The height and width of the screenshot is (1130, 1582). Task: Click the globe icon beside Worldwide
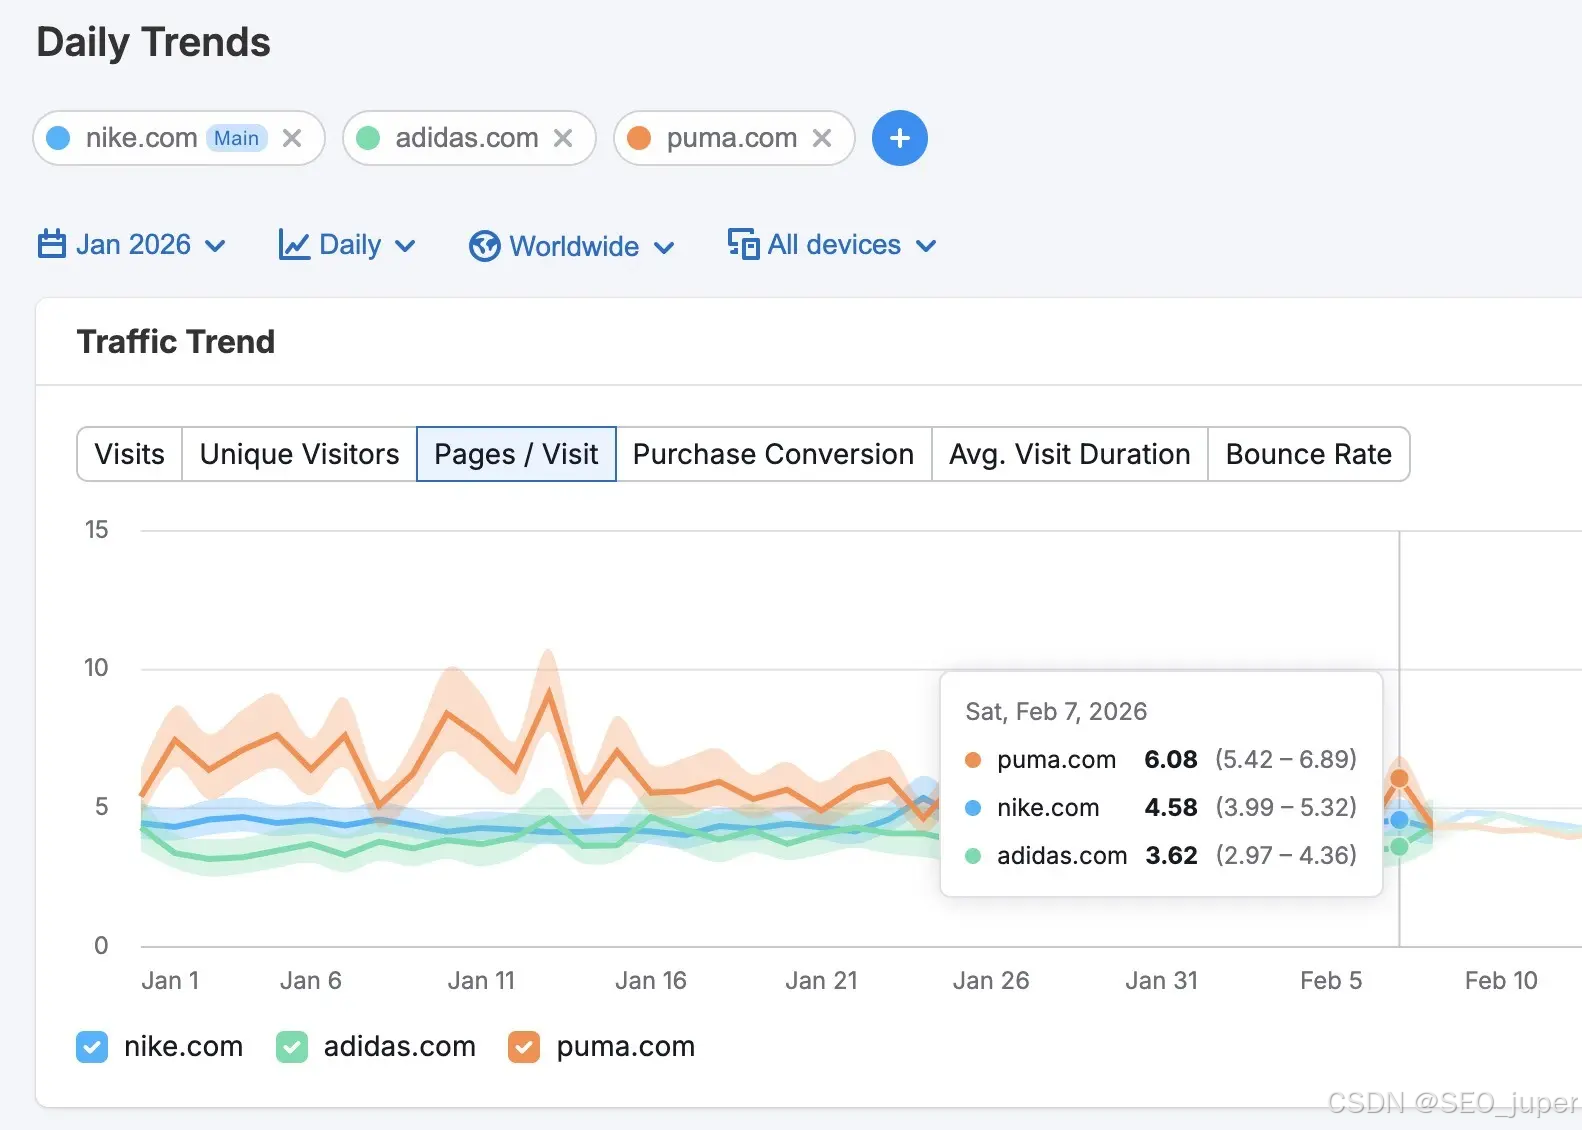point(485,246)
